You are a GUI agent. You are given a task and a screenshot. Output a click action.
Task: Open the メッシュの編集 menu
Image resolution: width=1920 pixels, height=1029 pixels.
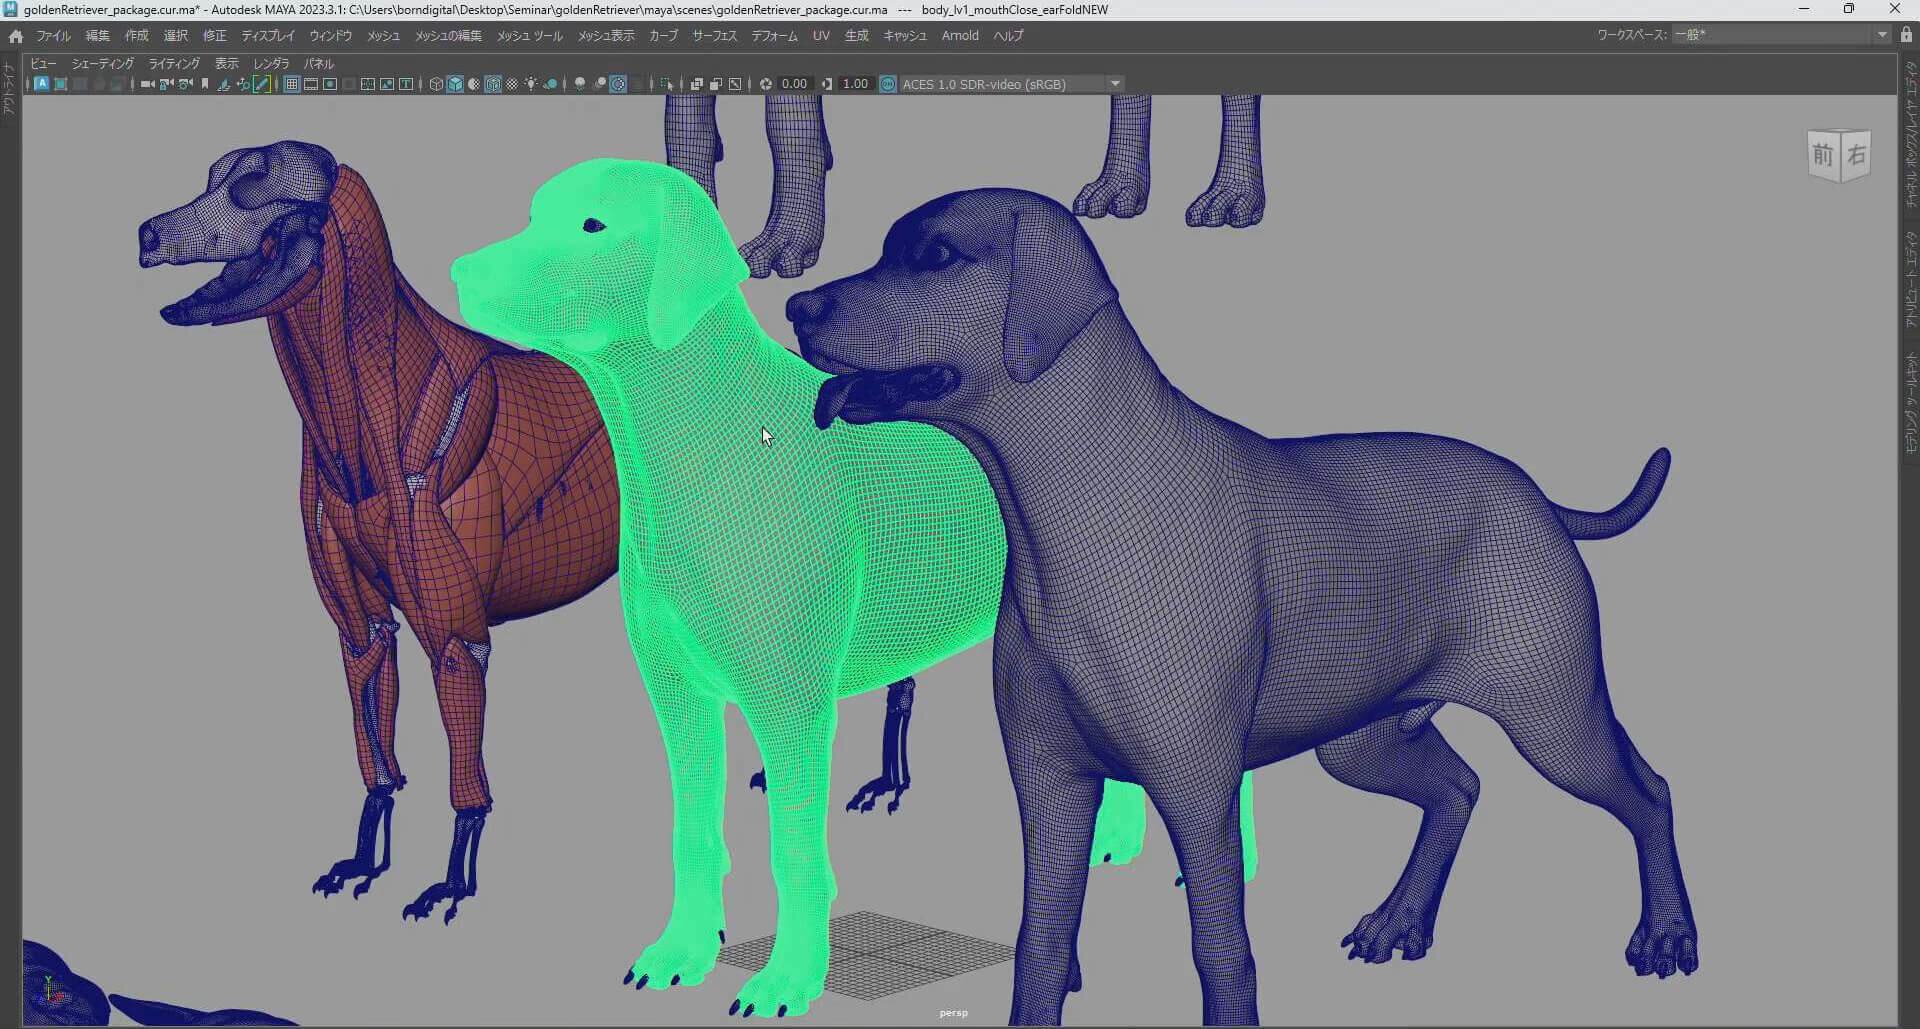point(448,36)
